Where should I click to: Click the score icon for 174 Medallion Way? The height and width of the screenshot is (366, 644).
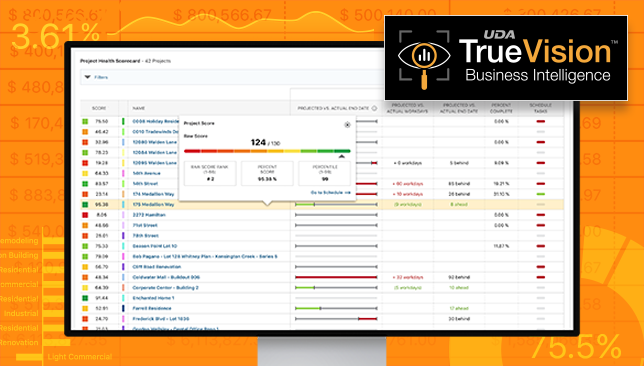85,194
